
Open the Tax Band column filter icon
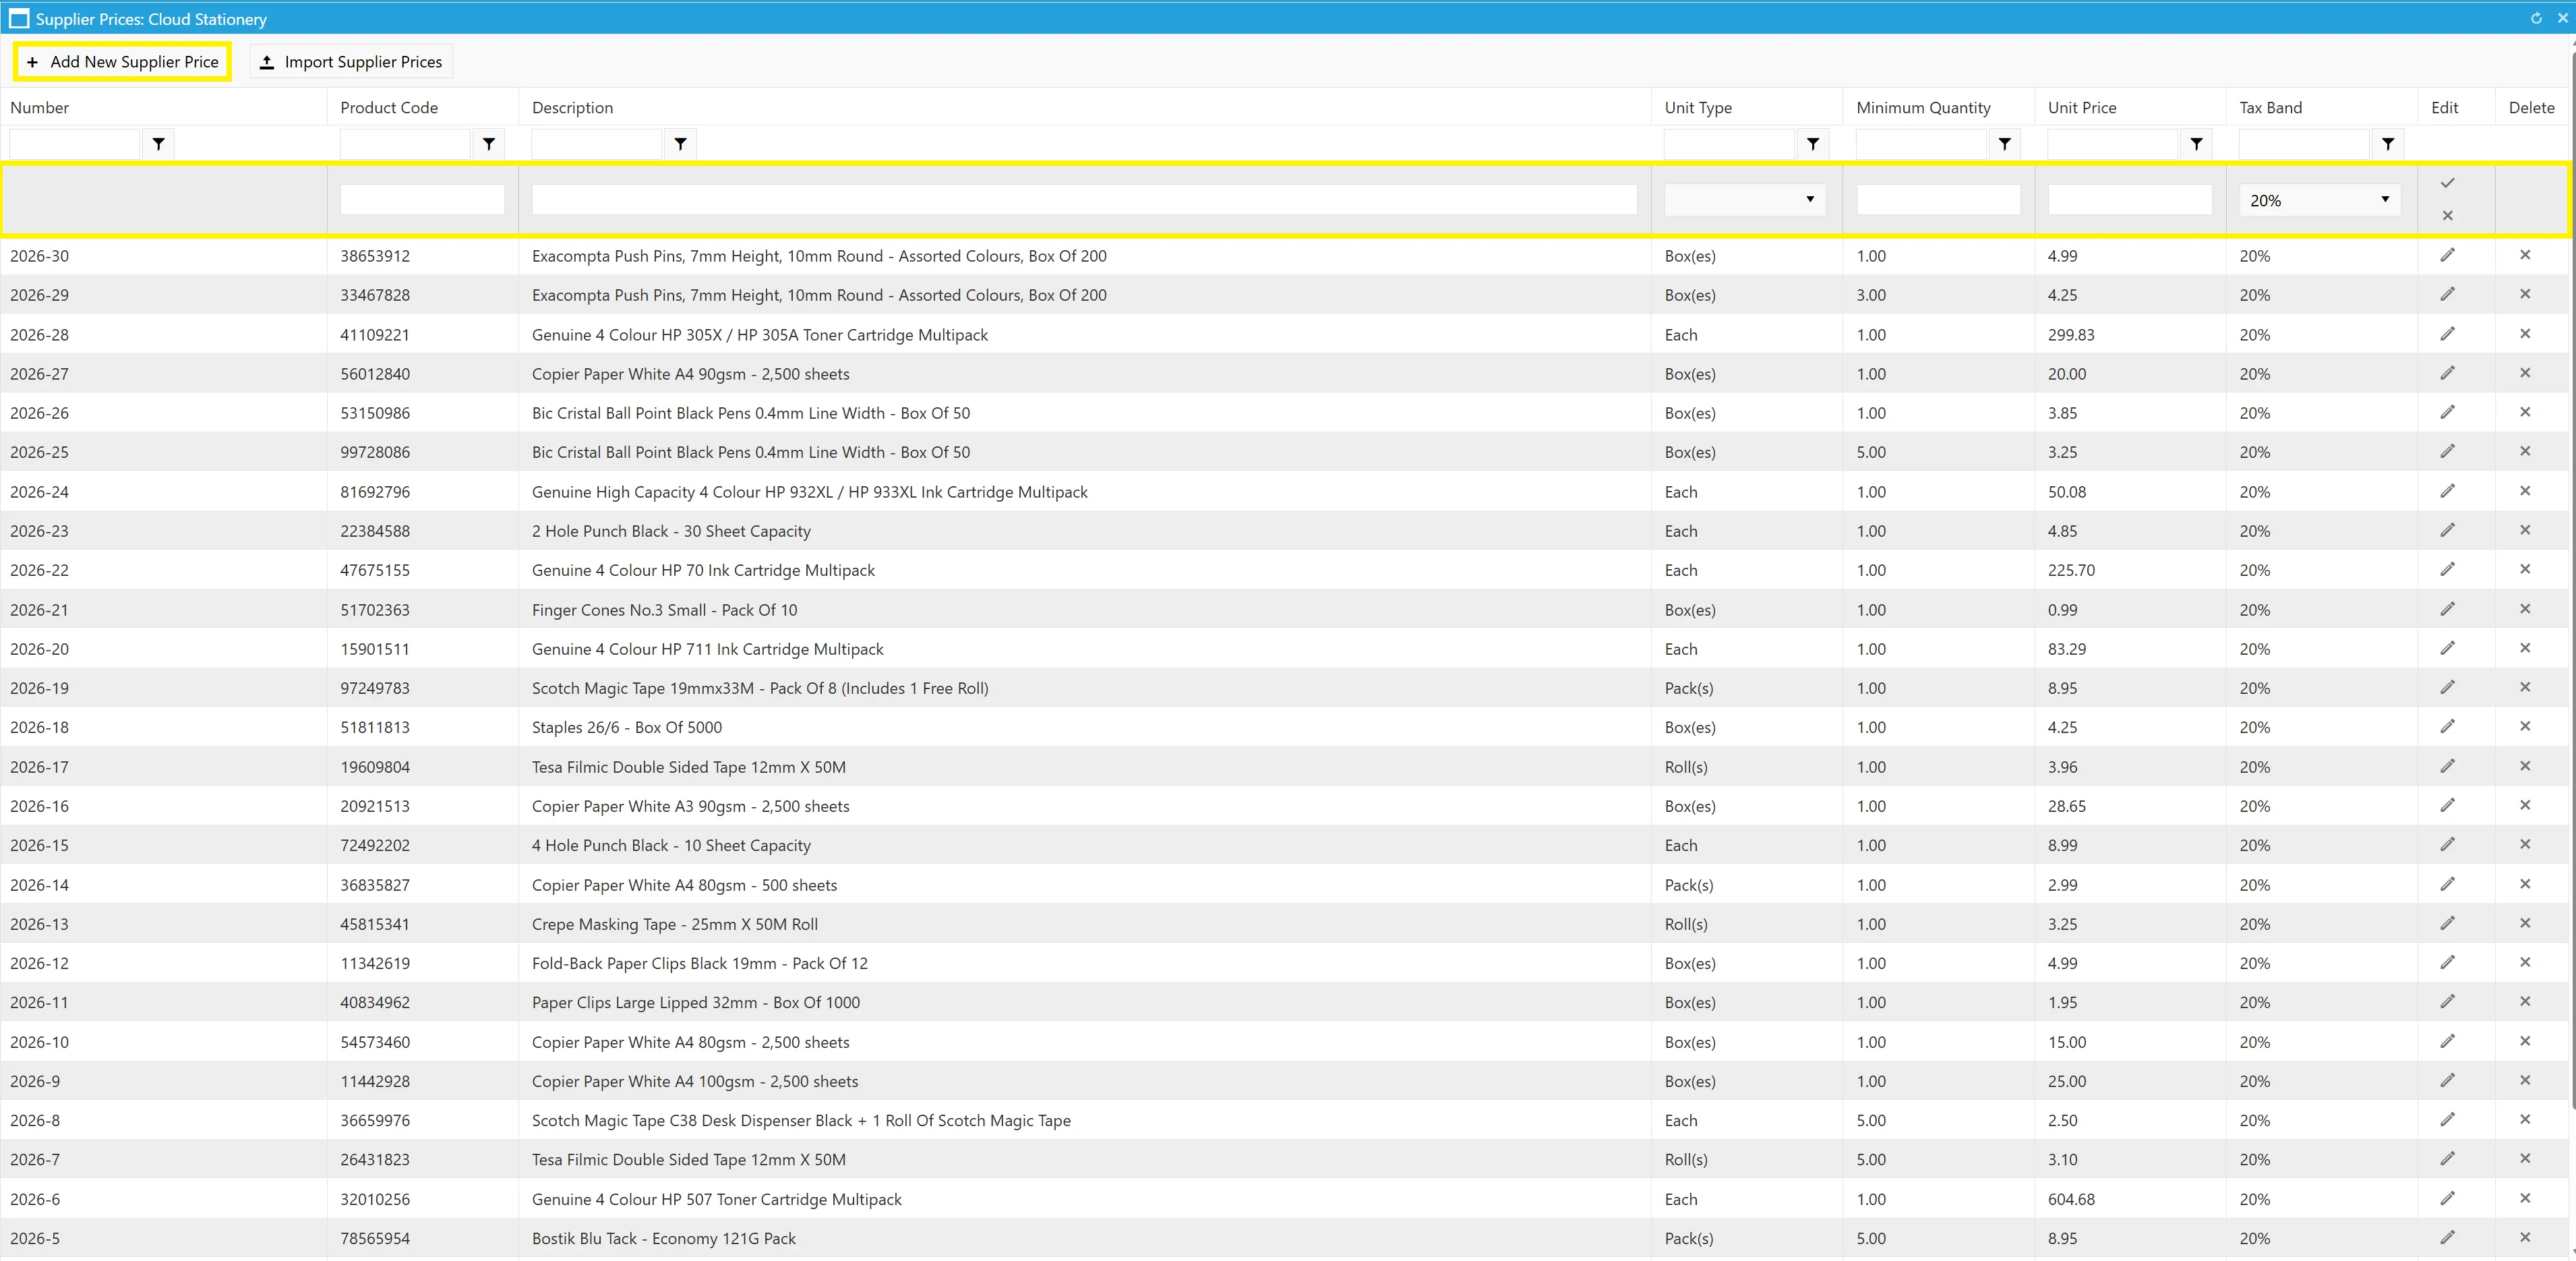2388,144
